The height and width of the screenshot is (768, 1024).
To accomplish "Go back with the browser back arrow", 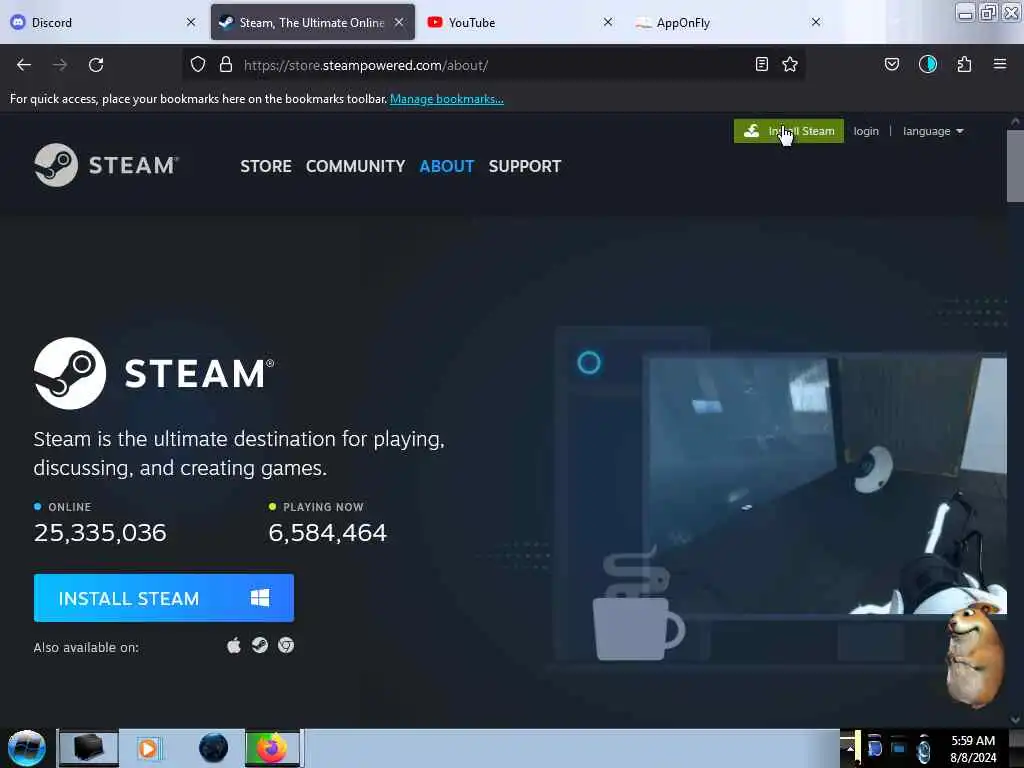I will pyautogui.click(x=24, y=65).
